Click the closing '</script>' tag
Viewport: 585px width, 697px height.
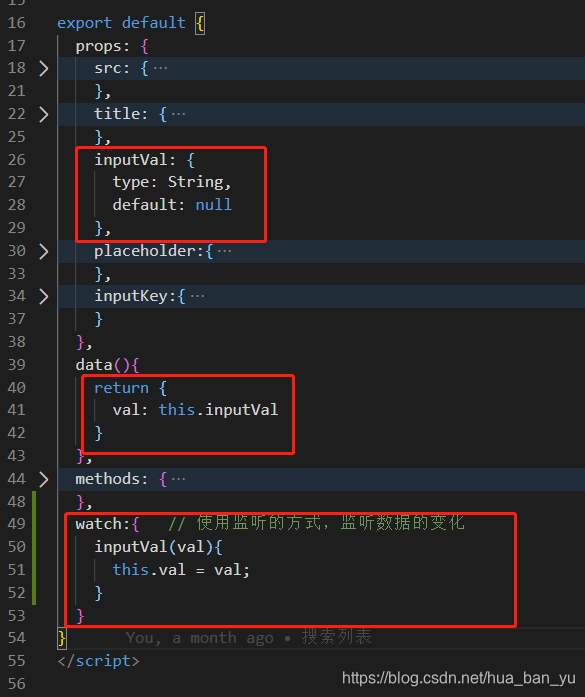click(98, 661)
